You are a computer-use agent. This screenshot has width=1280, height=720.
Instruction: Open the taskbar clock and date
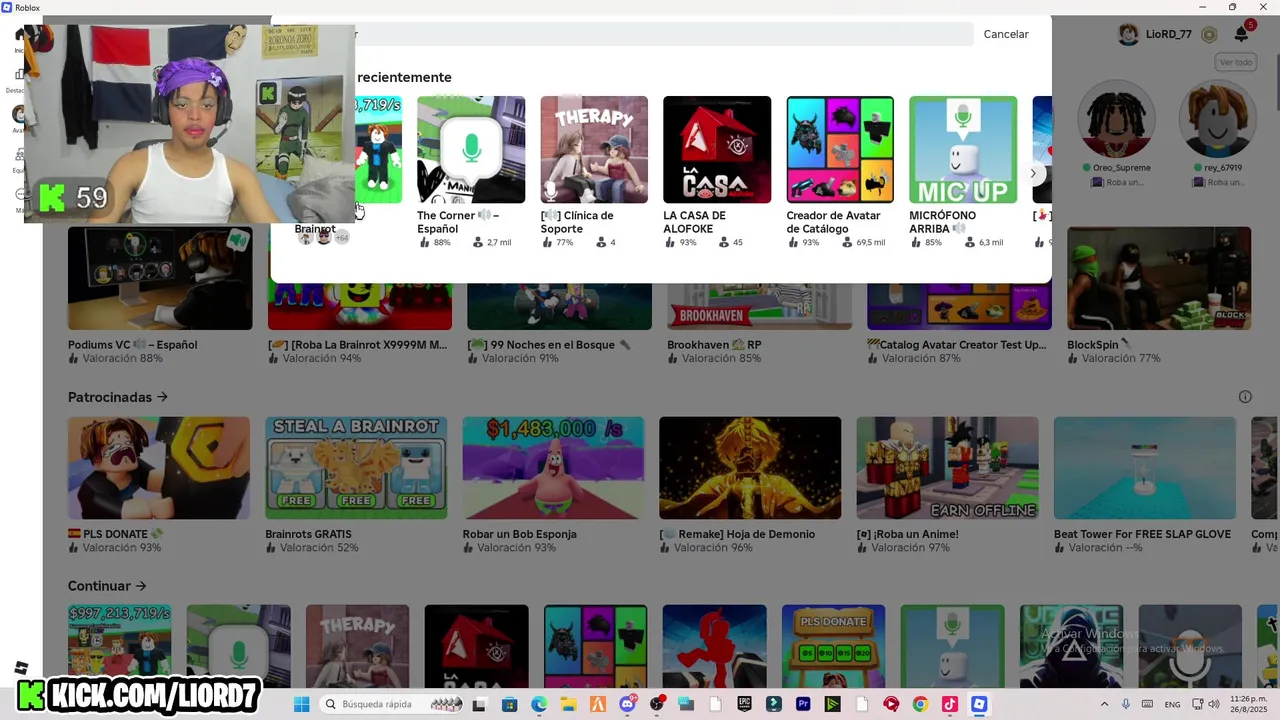click(x=1249, y=704)
